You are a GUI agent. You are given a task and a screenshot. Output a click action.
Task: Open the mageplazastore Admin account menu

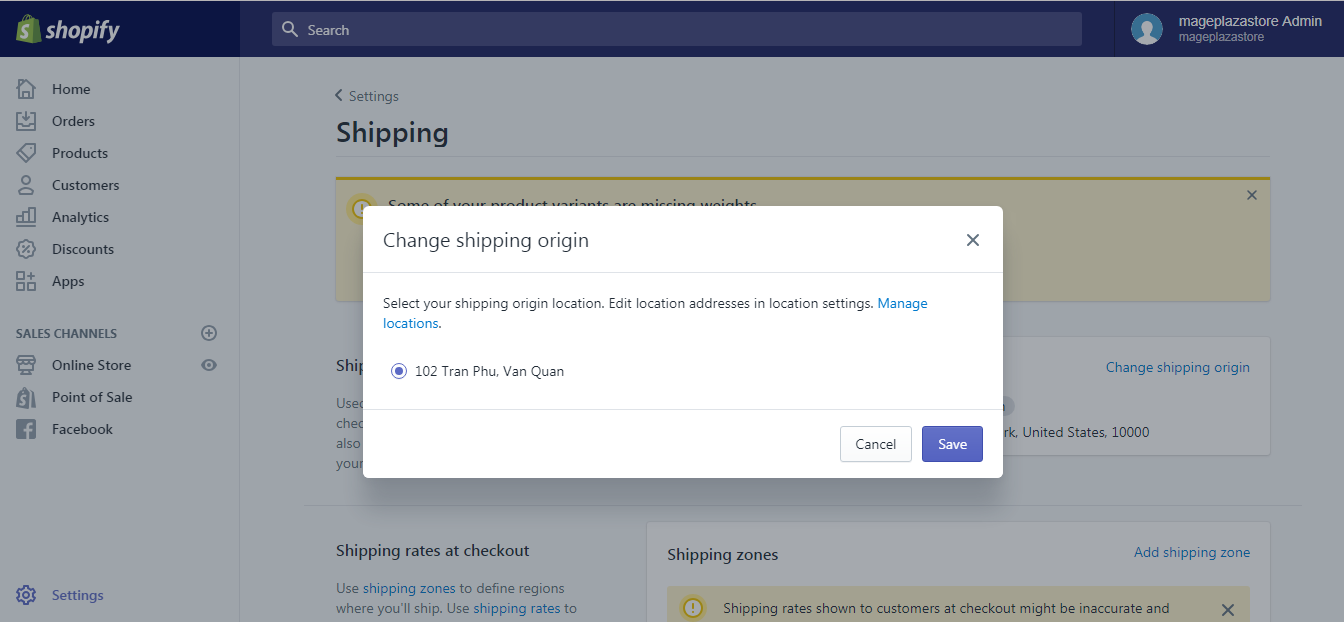tap(1228, 29)
